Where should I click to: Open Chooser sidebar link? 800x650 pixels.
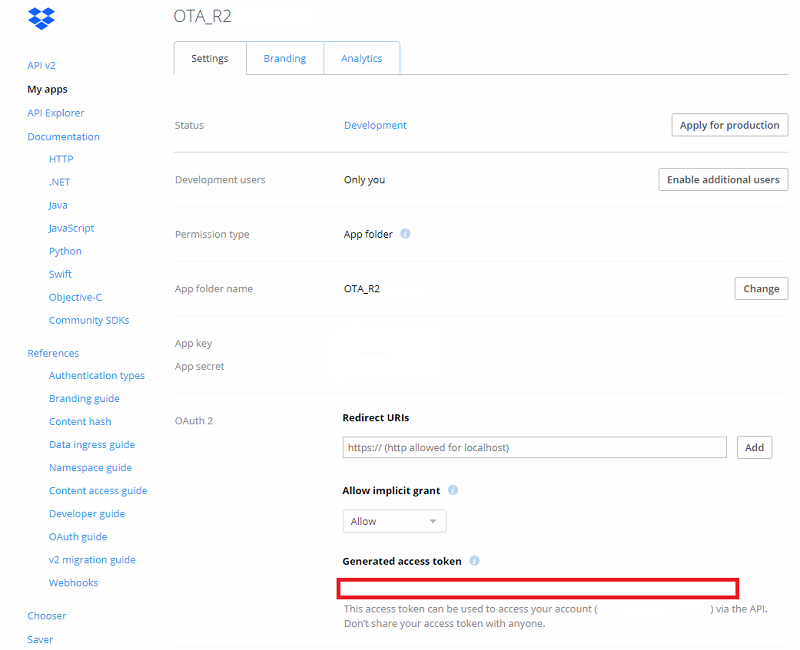click(47, 616)
